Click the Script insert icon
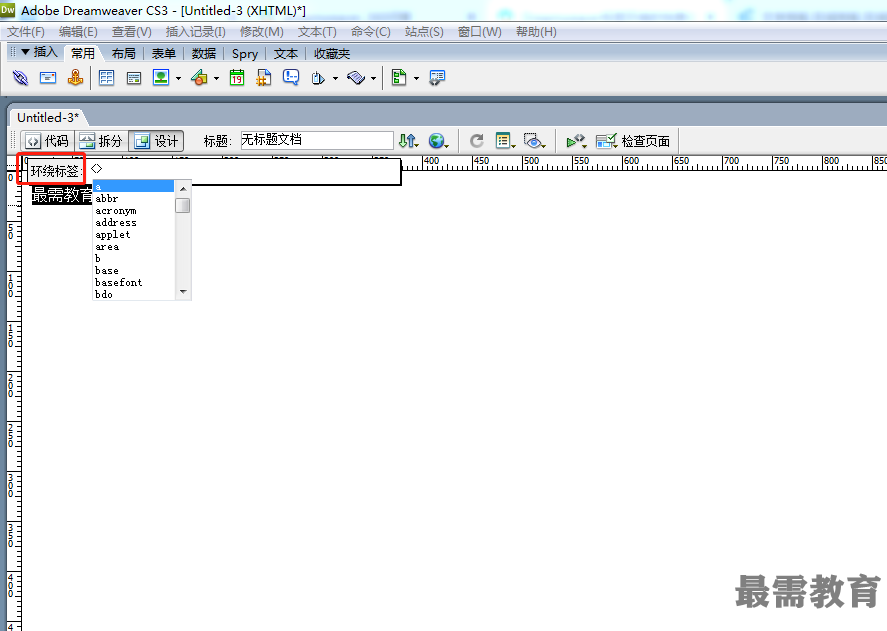Image resolution: width=887 pixels, height=631 pixels. pyautogui.click(x=356, y=78)
